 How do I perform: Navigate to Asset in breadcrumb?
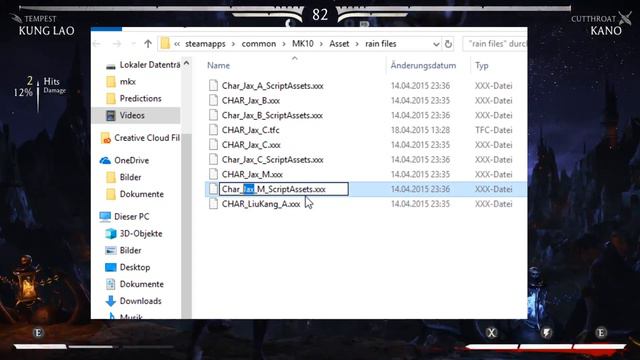point(339,44)
